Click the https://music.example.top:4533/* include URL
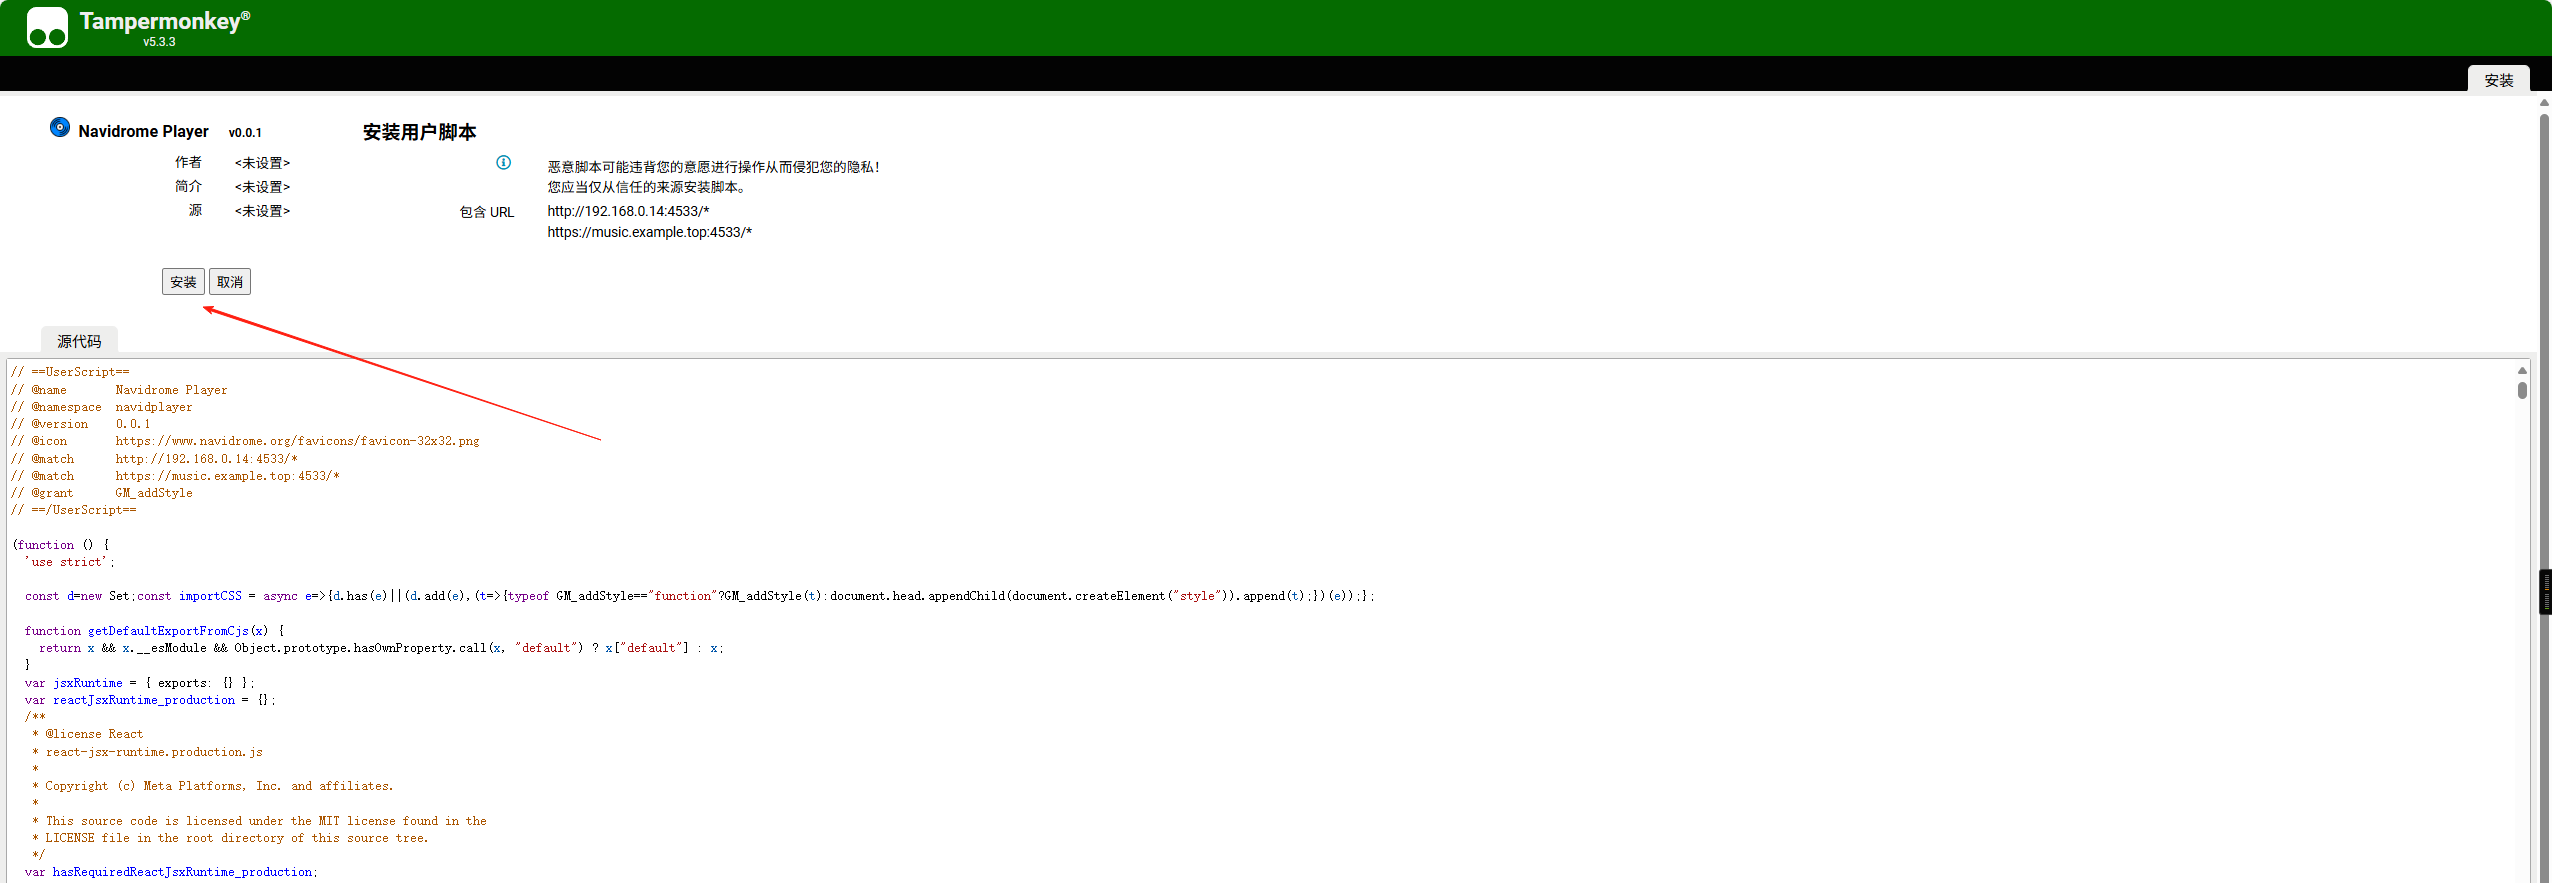The image size is (2552, 883). click(649, 232)
